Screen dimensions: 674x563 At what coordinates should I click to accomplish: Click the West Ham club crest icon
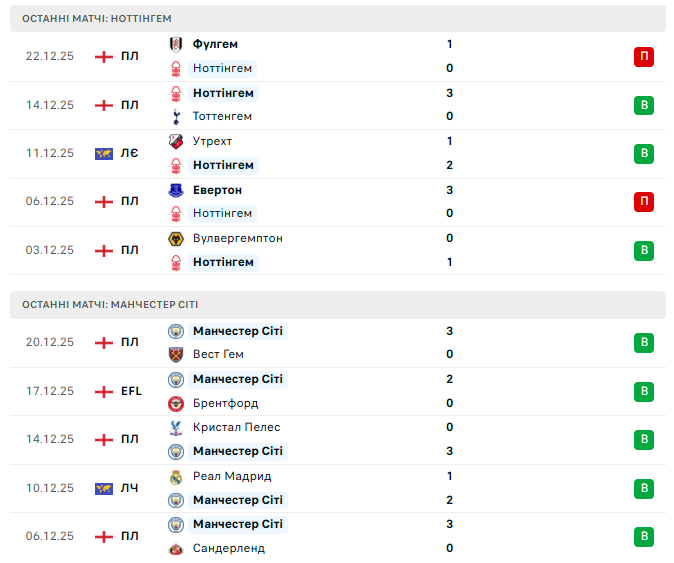point(177,354)
